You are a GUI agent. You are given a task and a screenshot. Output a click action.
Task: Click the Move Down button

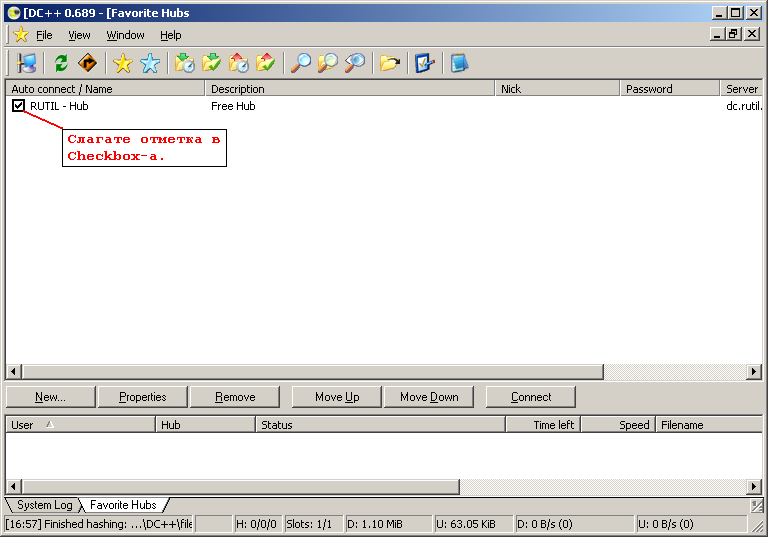click(x=429, y=397)
